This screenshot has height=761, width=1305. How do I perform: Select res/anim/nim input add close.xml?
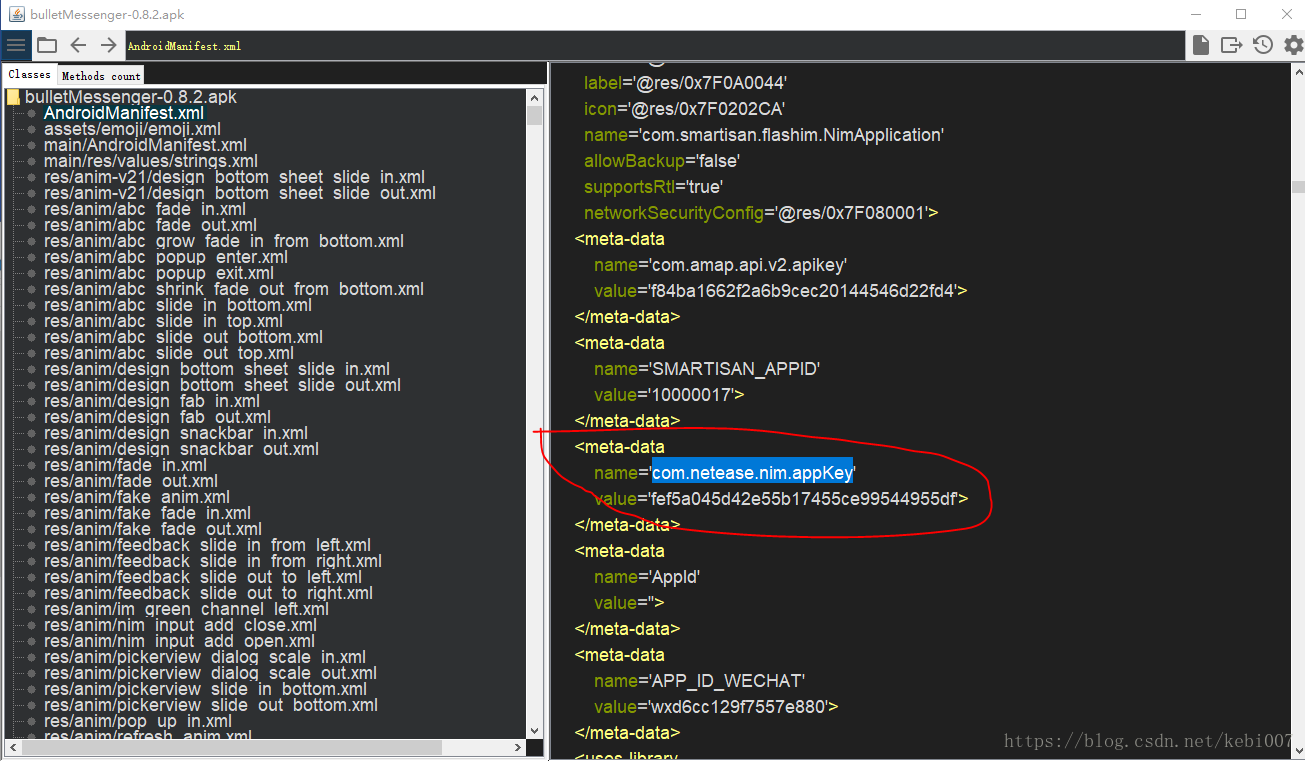click(x=180, y=625)
